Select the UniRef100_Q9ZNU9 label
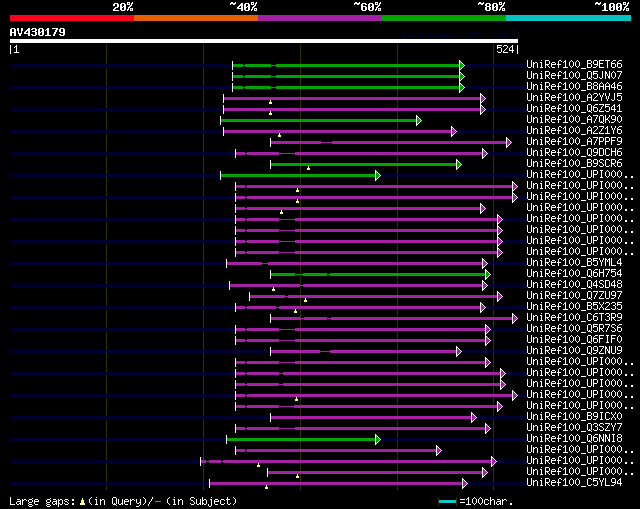 click(x=574, y=351)
